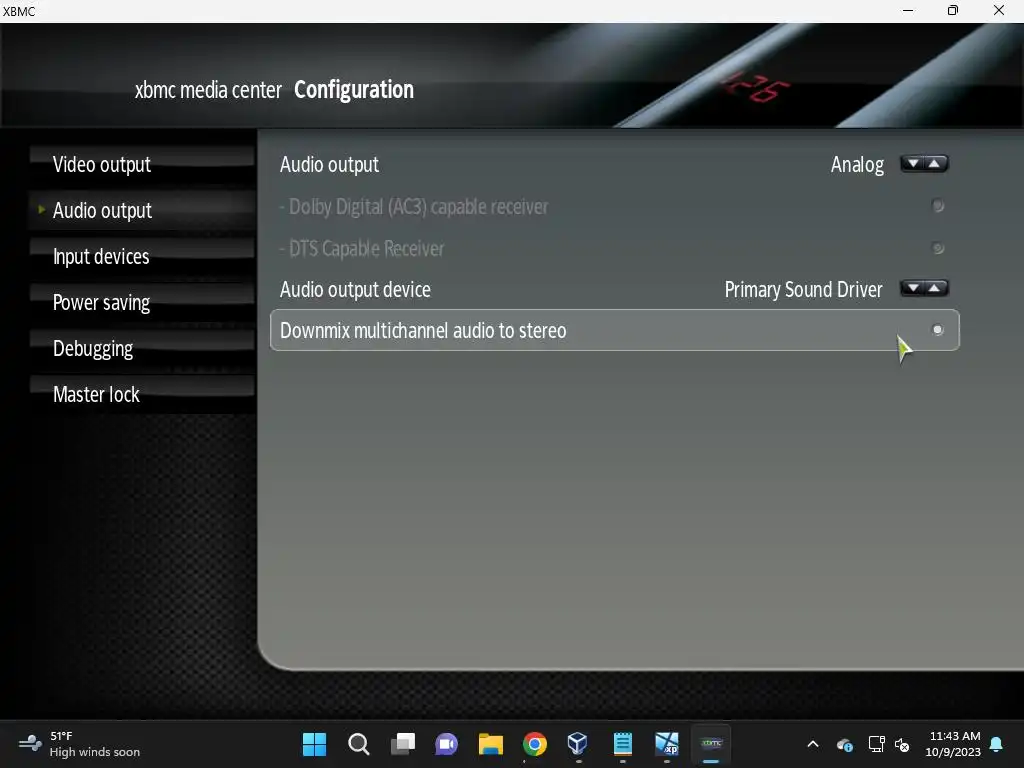The width and height of the screenshot is (1024, 768).
Task: Click the Audio output device setting label
Action: (355, 289)
